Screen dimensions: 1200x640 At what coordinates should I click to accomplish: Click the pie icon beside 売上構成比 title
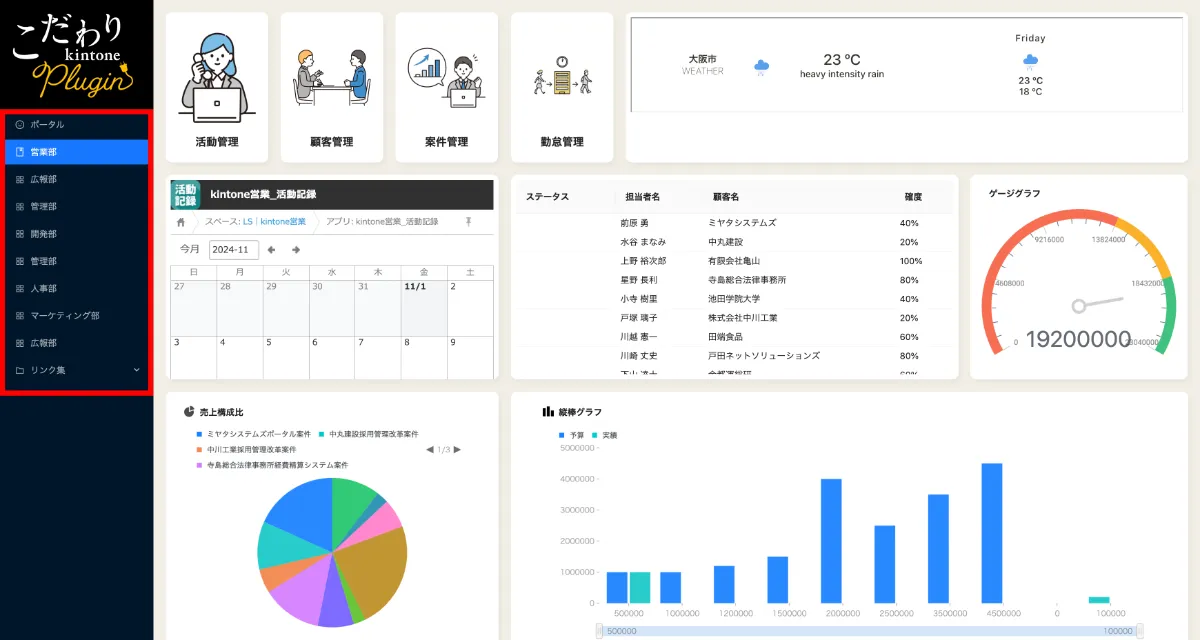(x=189, y=411)
